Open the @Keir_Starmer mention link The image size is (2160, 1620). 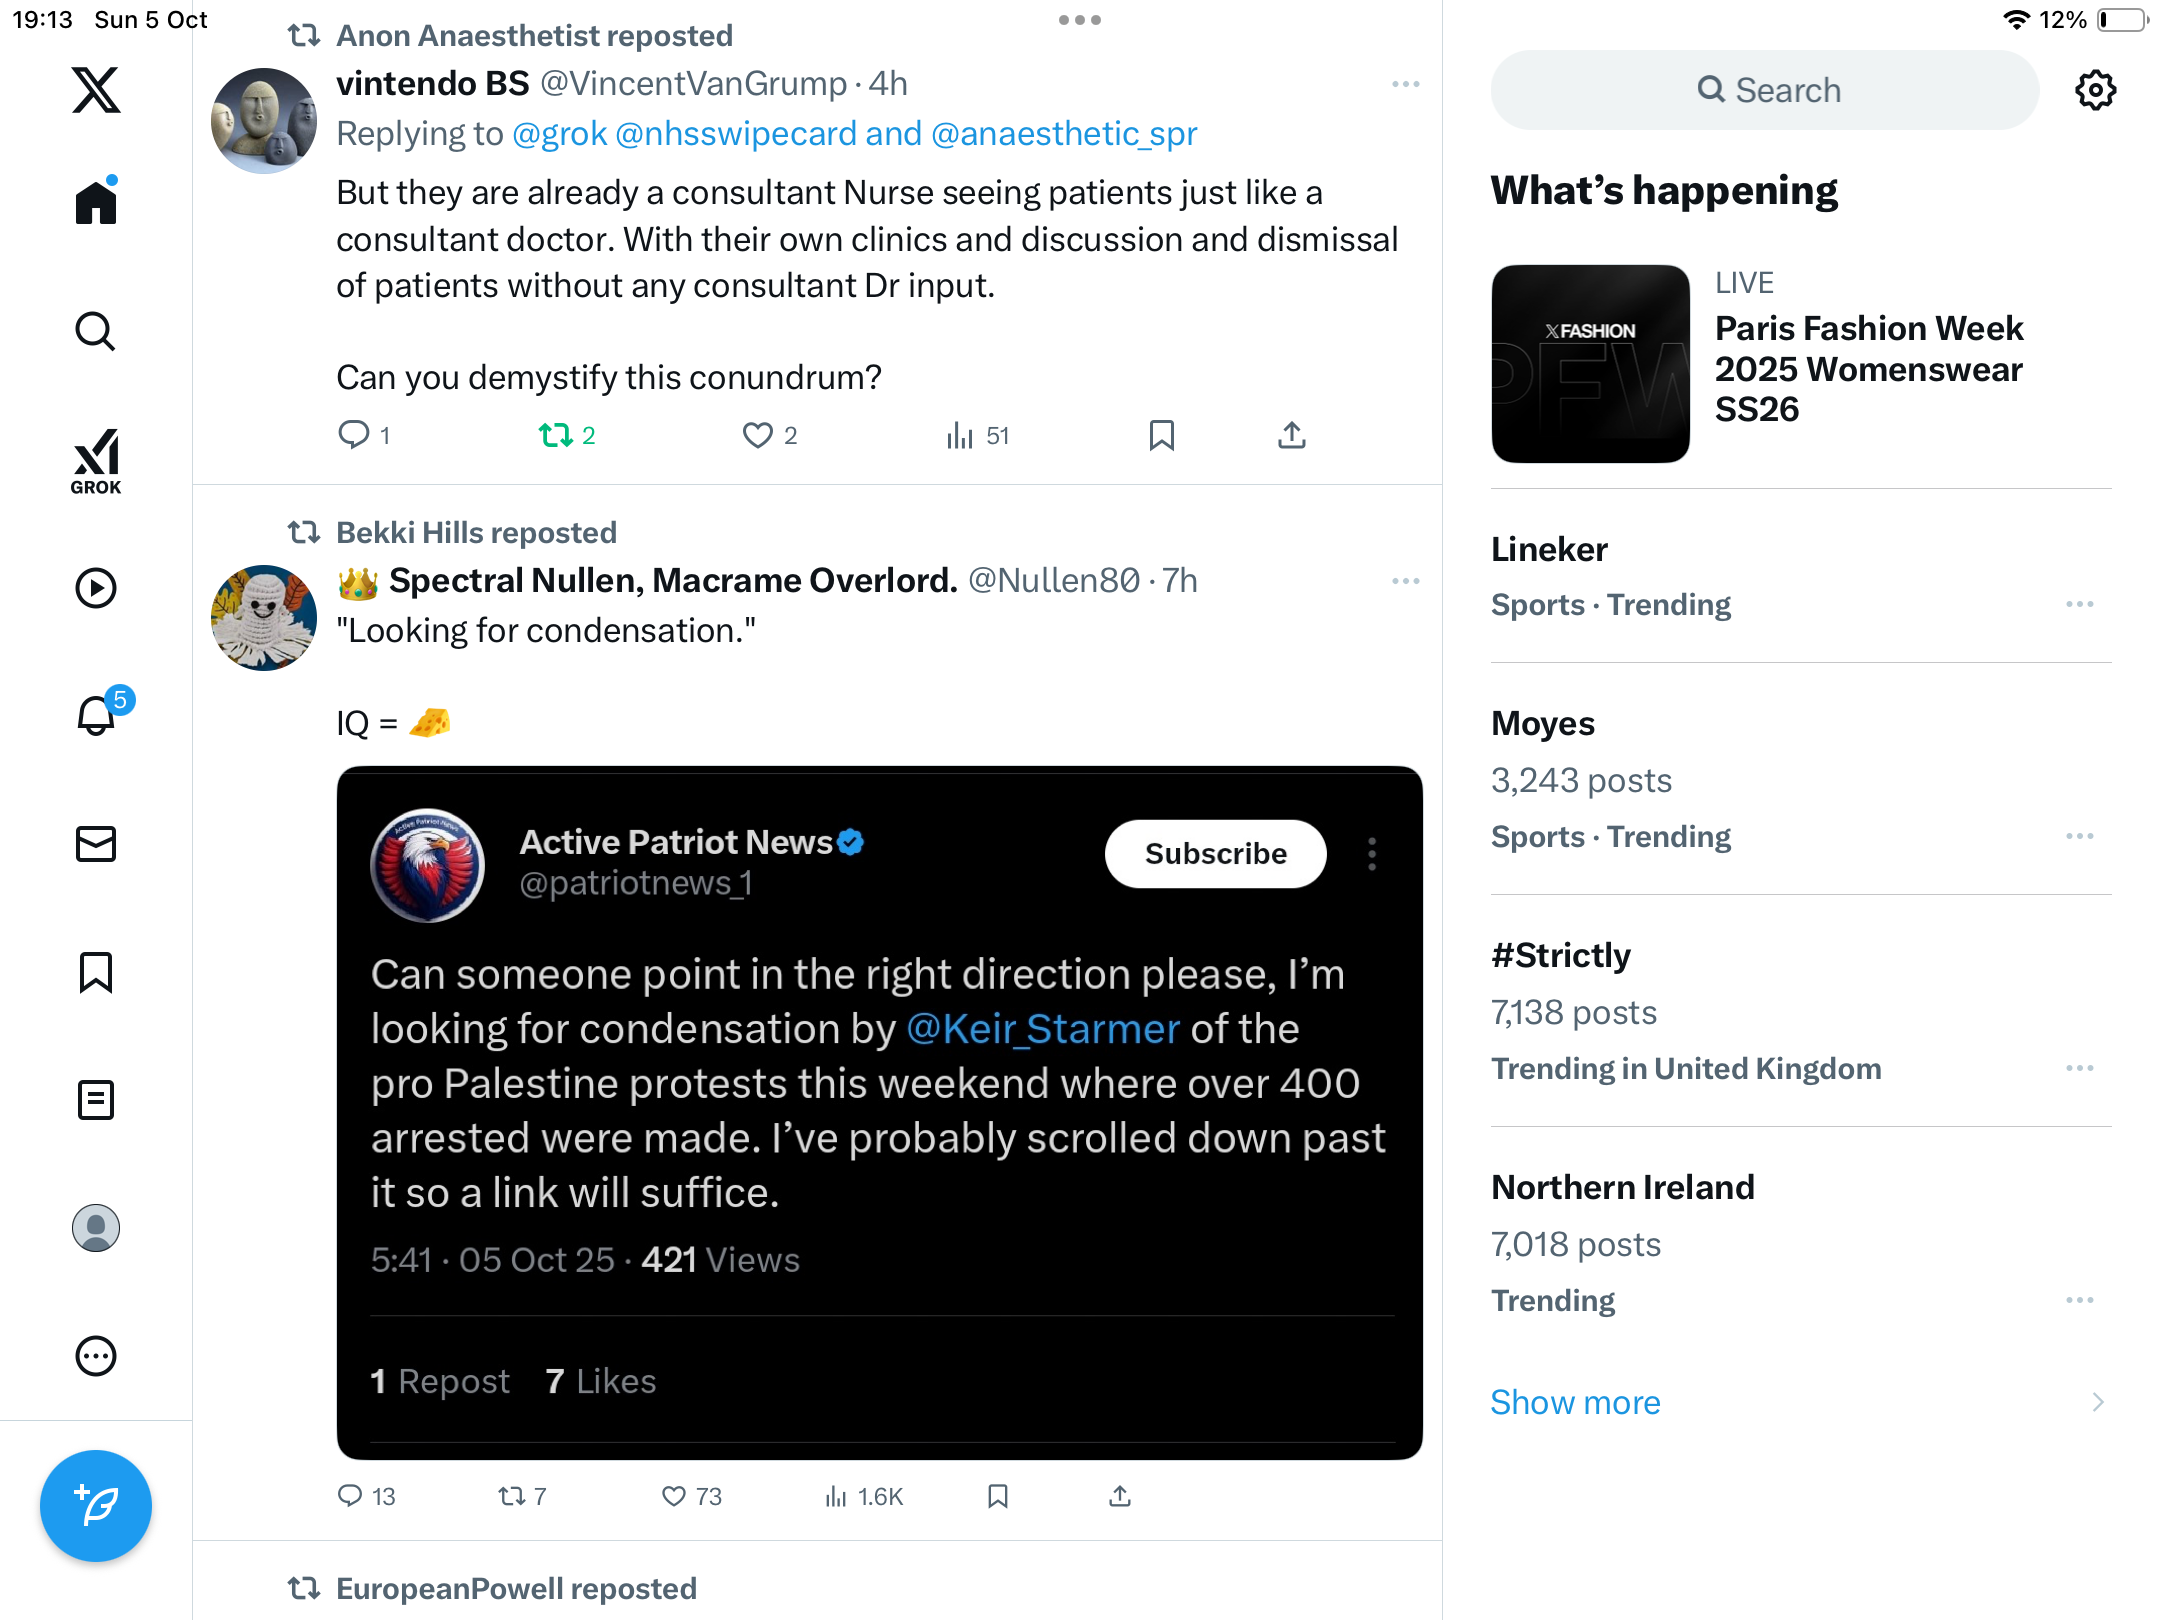pyautogui.click(x=1043, y=1028)
